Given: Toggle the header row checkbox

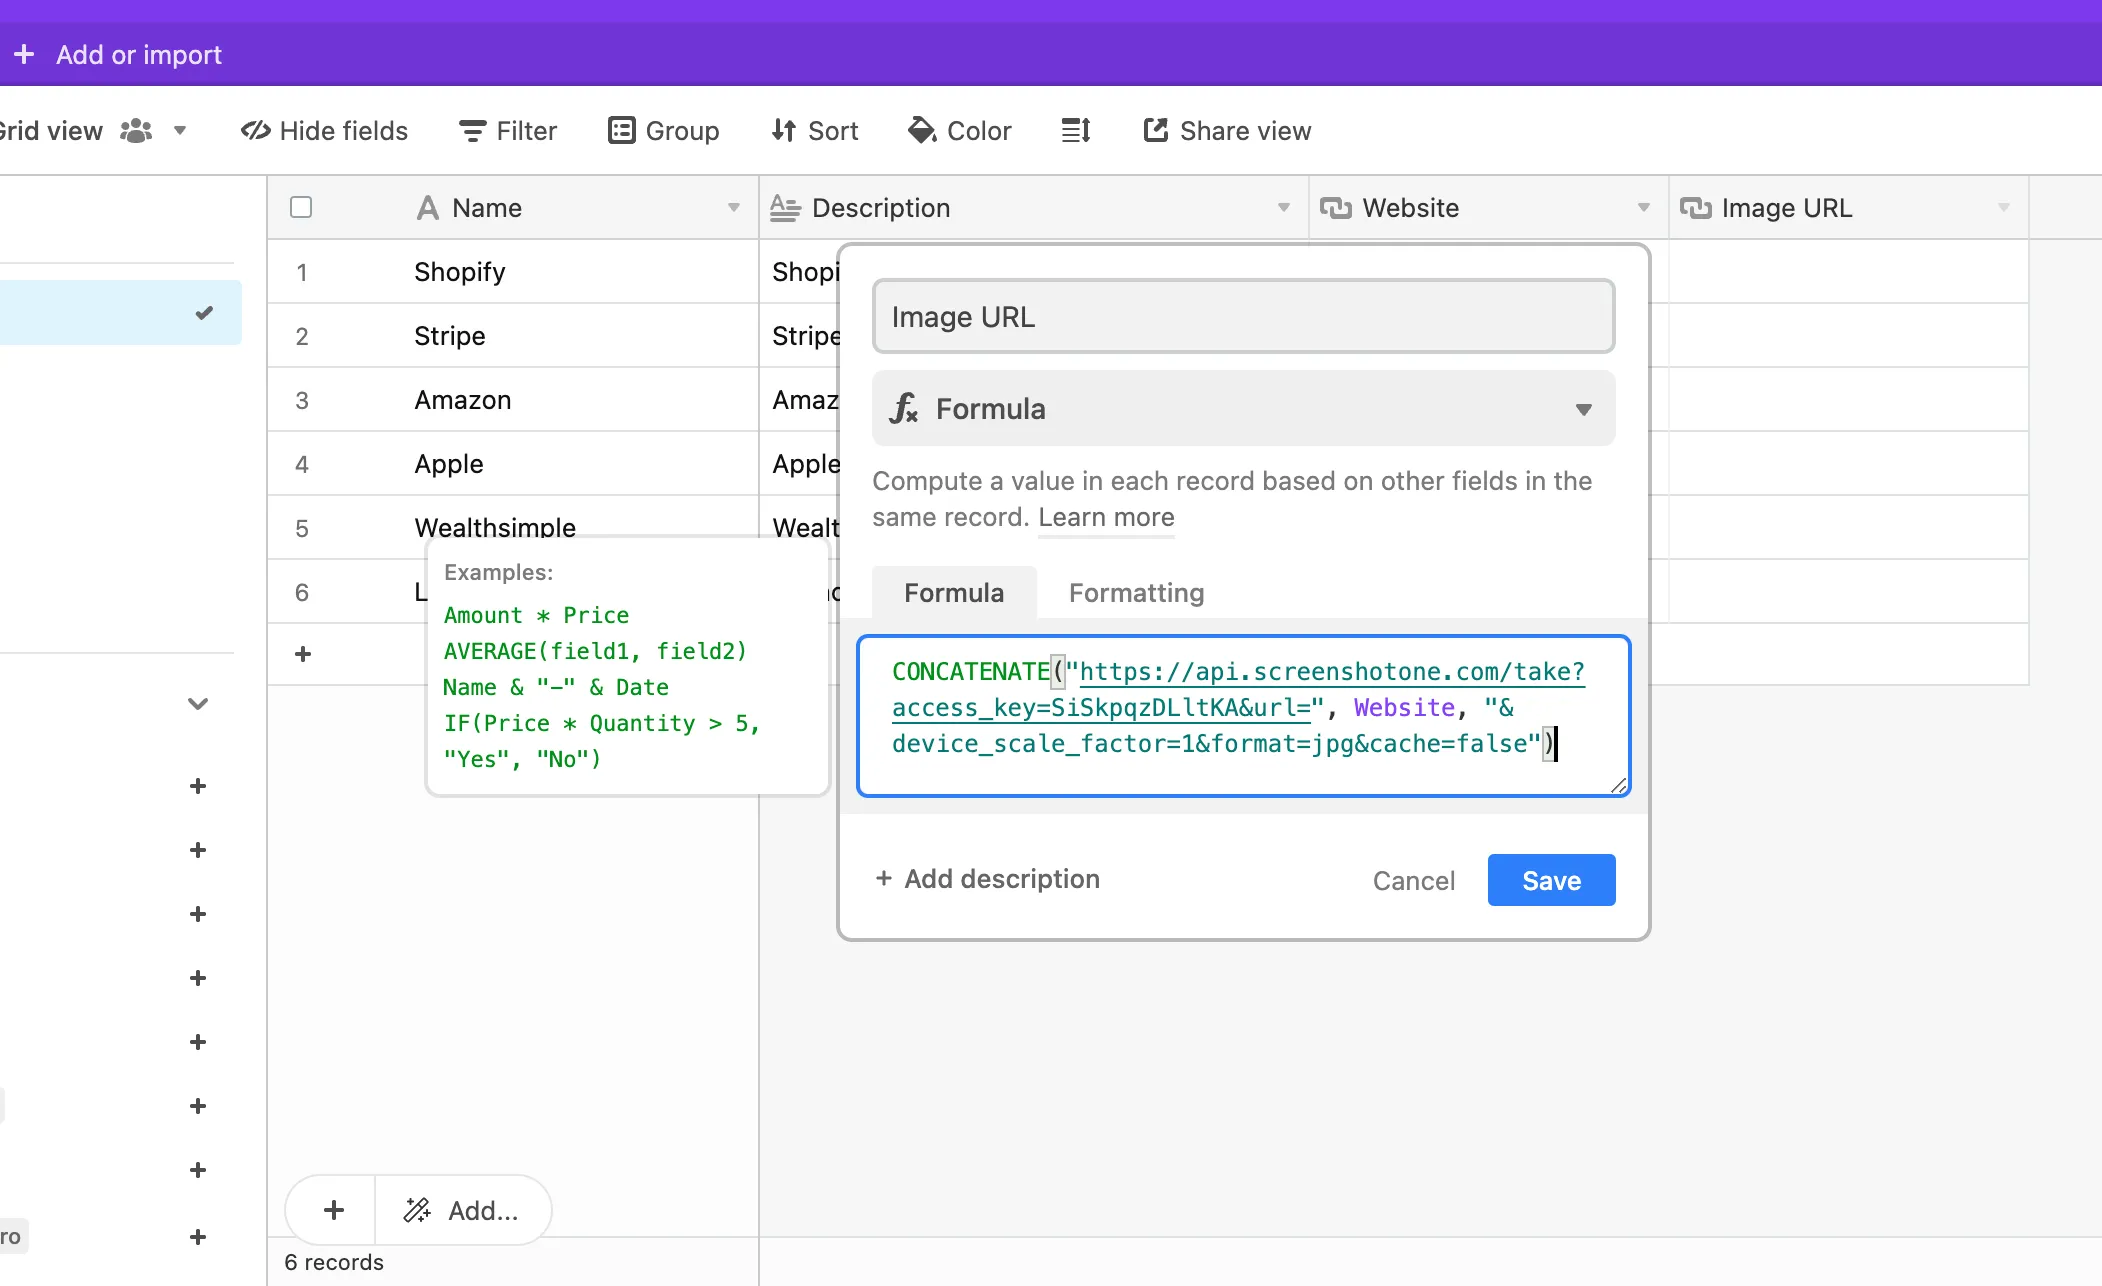Looking at the screenshot, I should (302, 207).
